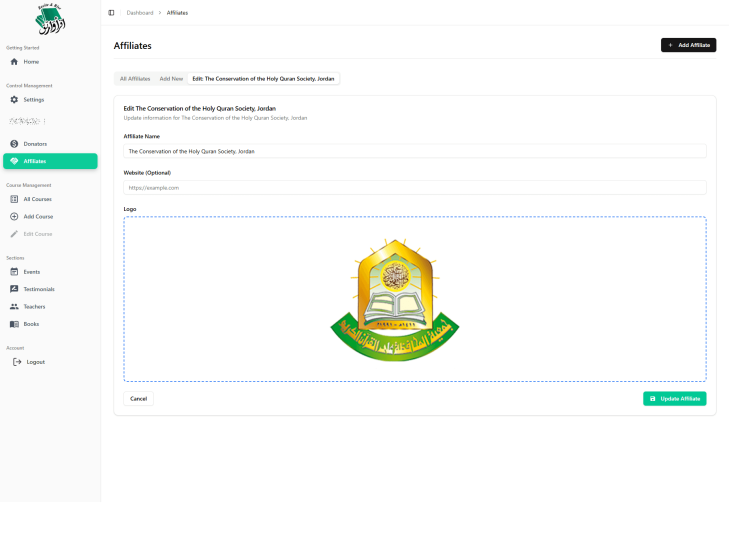Screen dimensions: 729x540
Task: Select the Edit: The Conservation tab
Action: [263, 79]
